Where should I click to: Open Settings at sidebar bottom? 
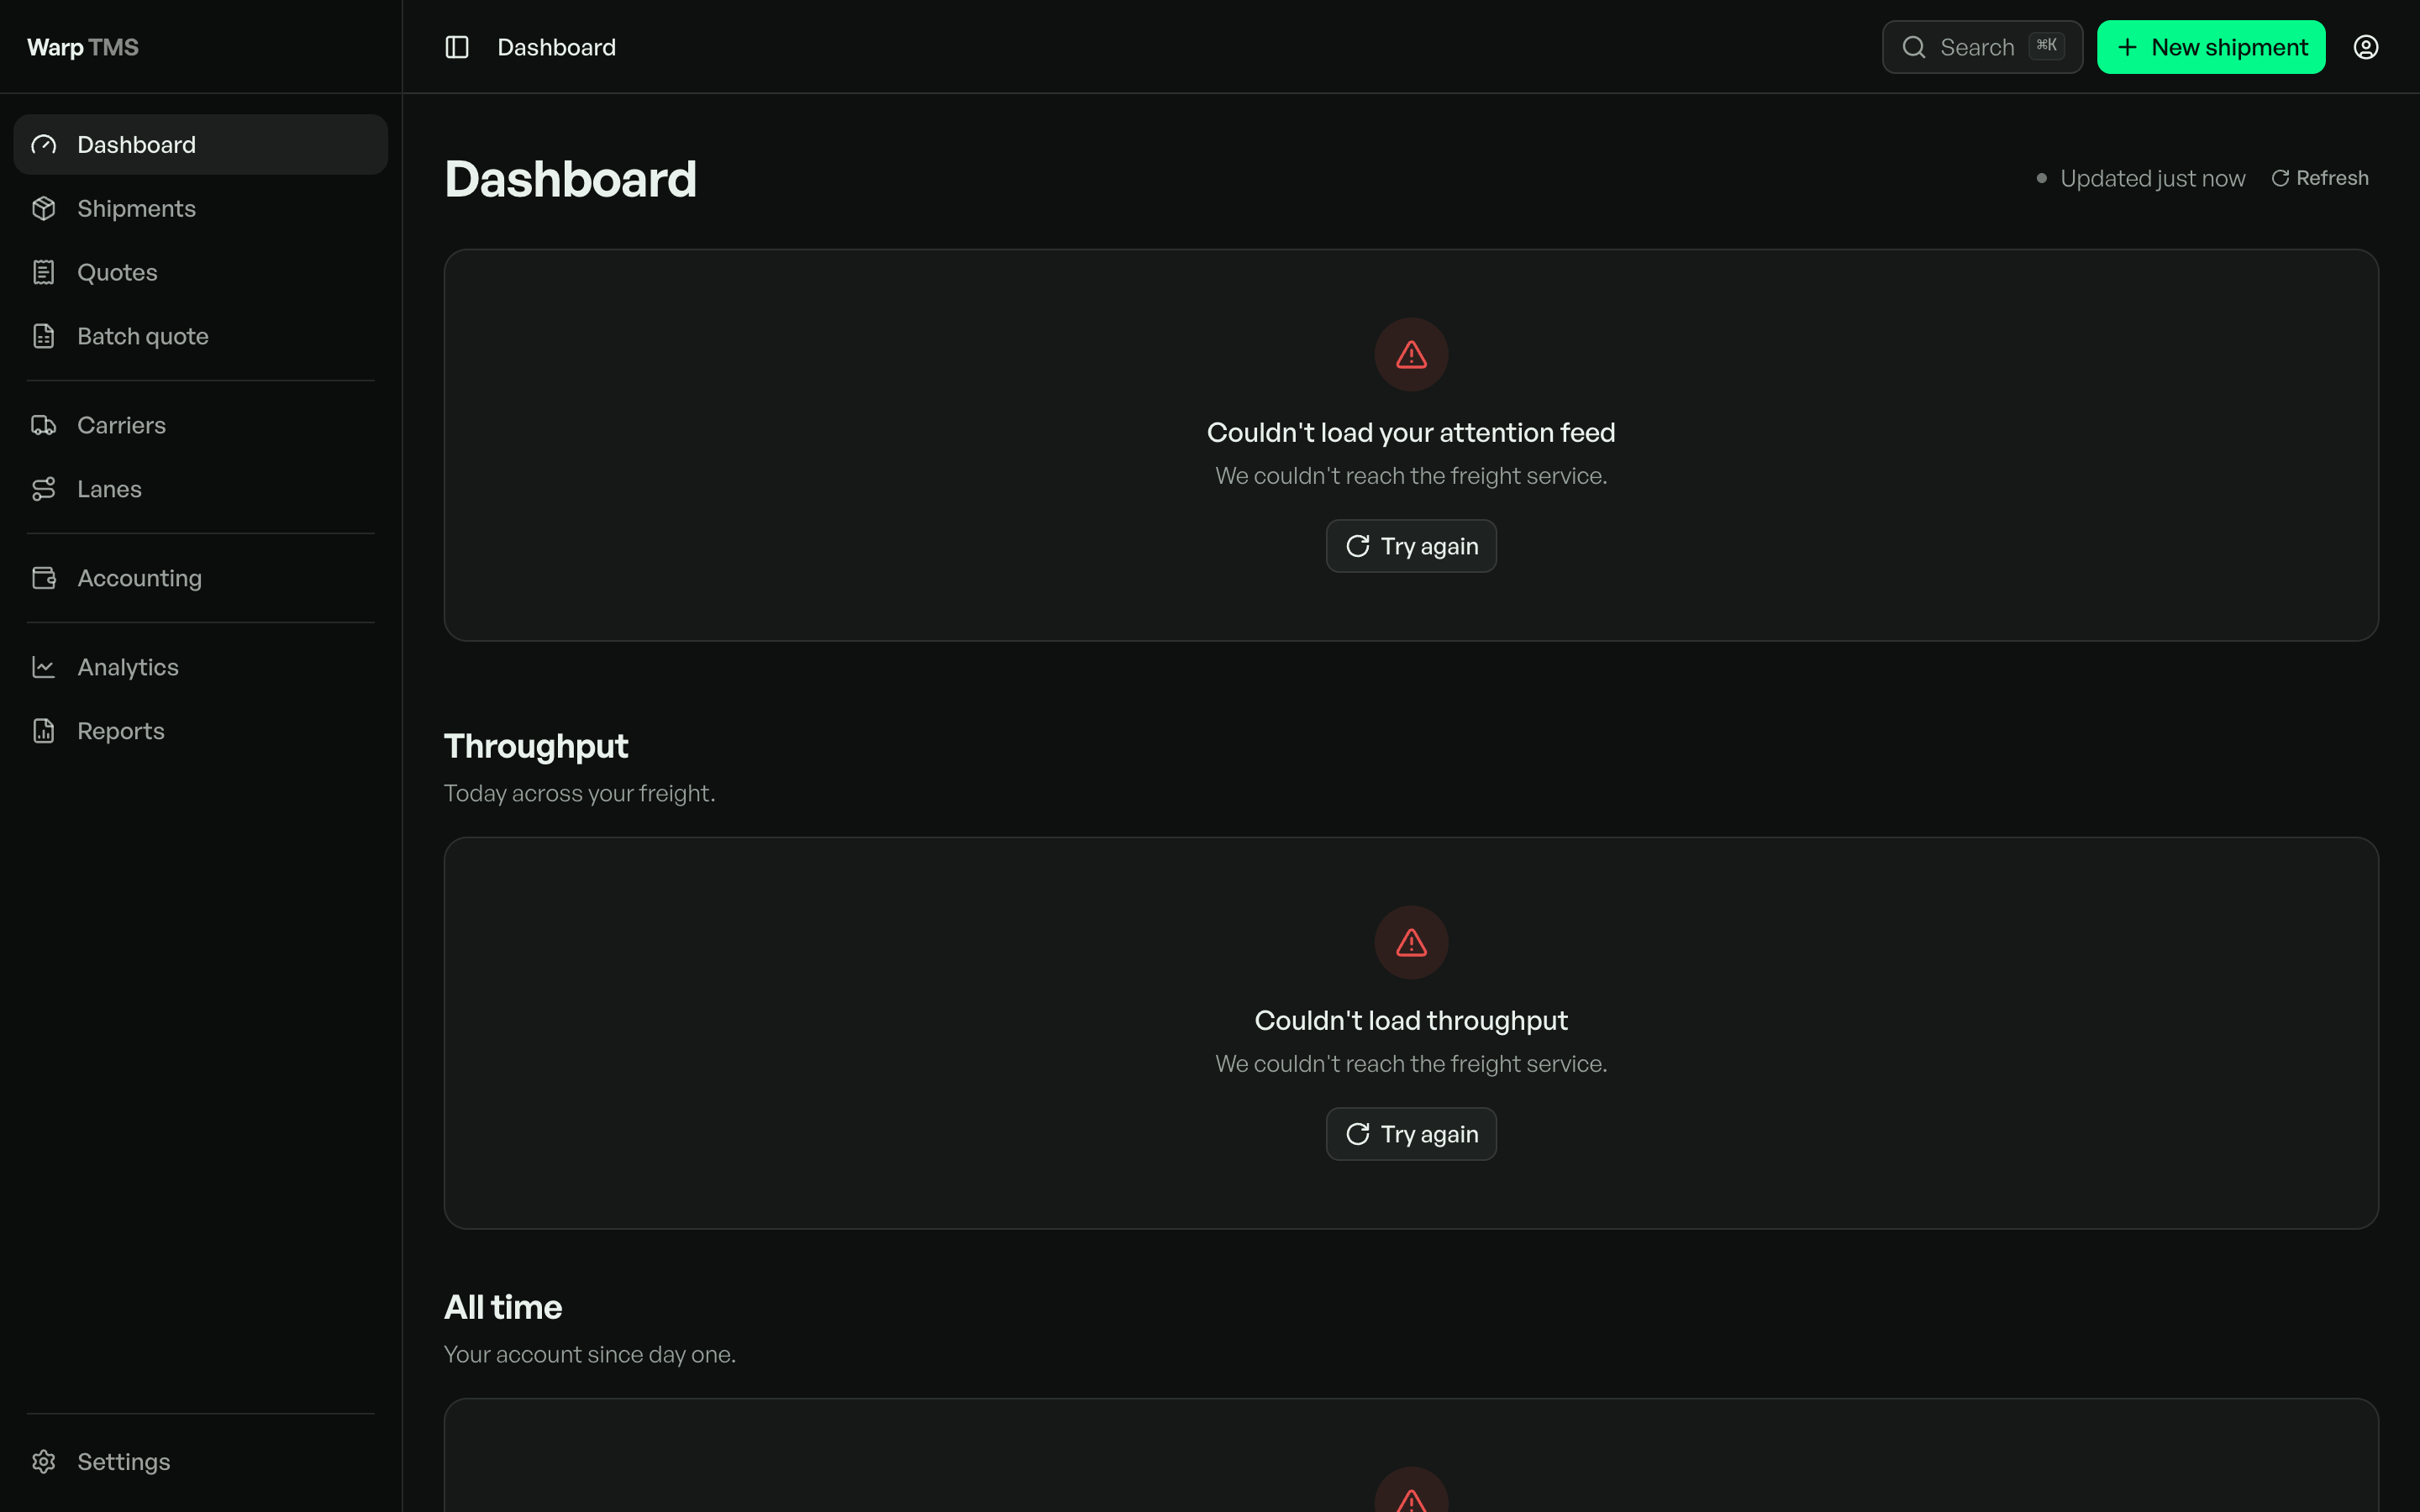tap(200, 1462)
